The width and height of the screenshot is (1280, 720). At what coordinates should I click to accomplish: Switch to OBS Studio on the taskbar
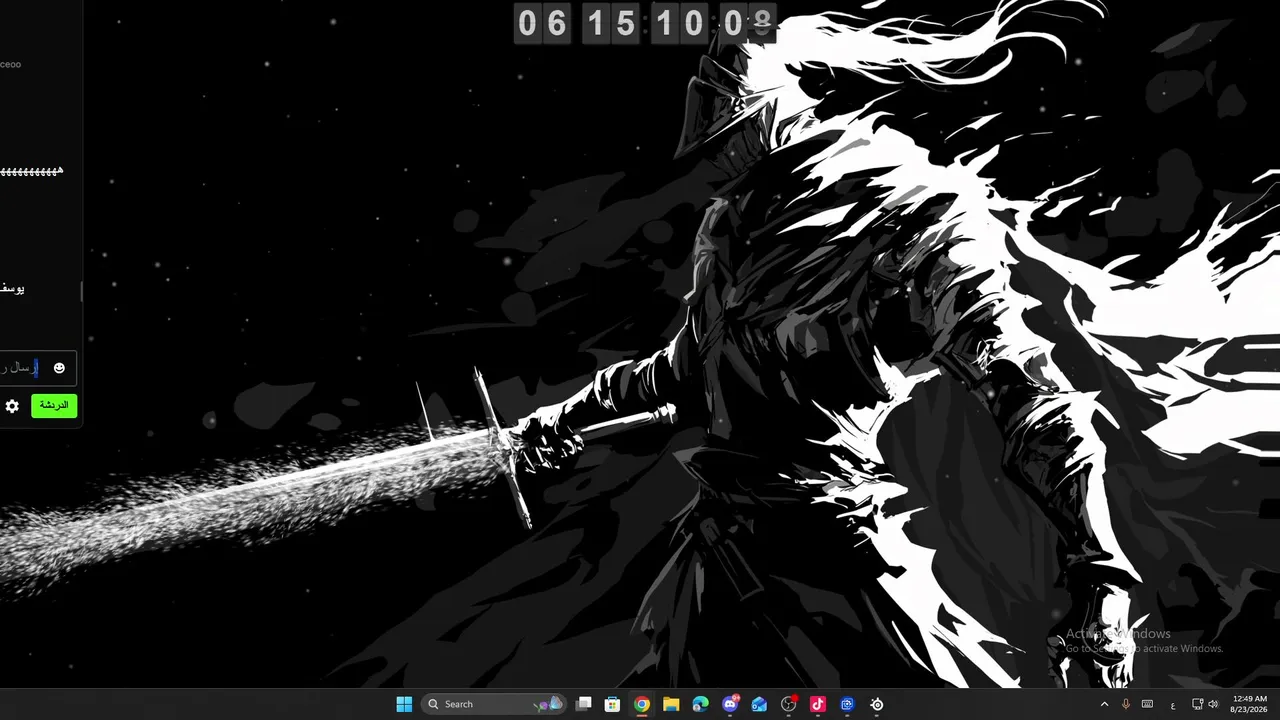click(789, 704)
